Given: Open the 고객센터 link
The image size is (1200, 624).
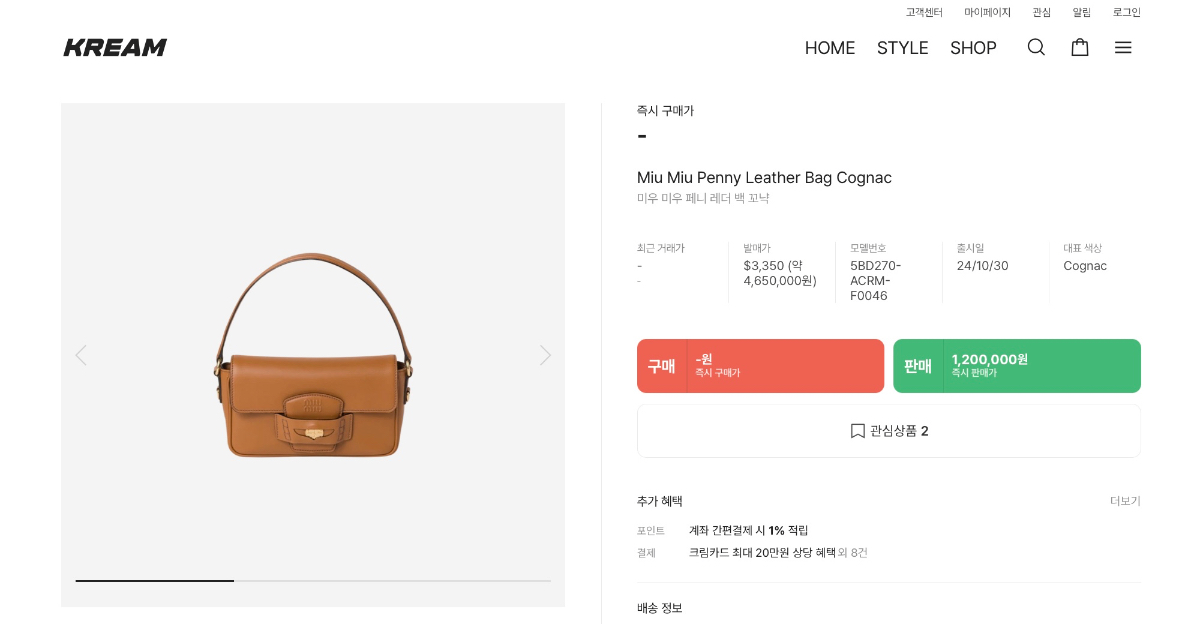Looking at the screenshot, I should click(924, 13).
